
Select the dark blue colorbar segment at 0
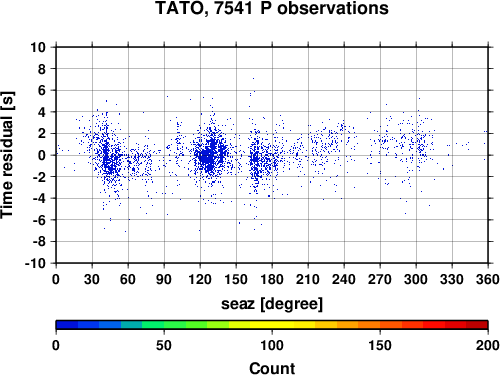67,325
